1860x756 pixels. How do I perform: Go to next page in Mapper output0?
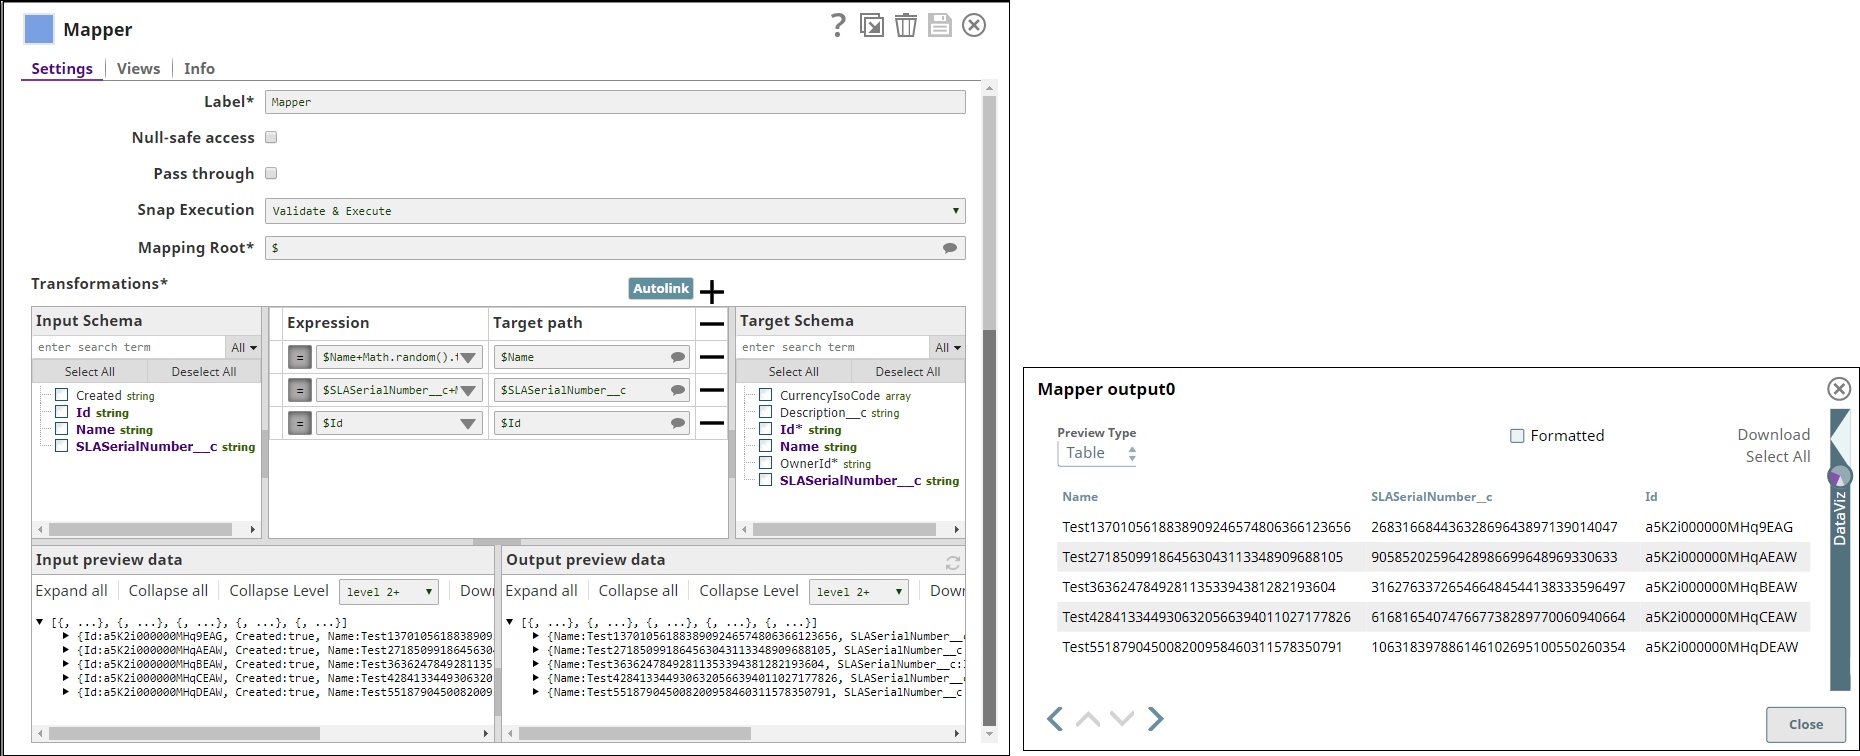click(1156, 718)
